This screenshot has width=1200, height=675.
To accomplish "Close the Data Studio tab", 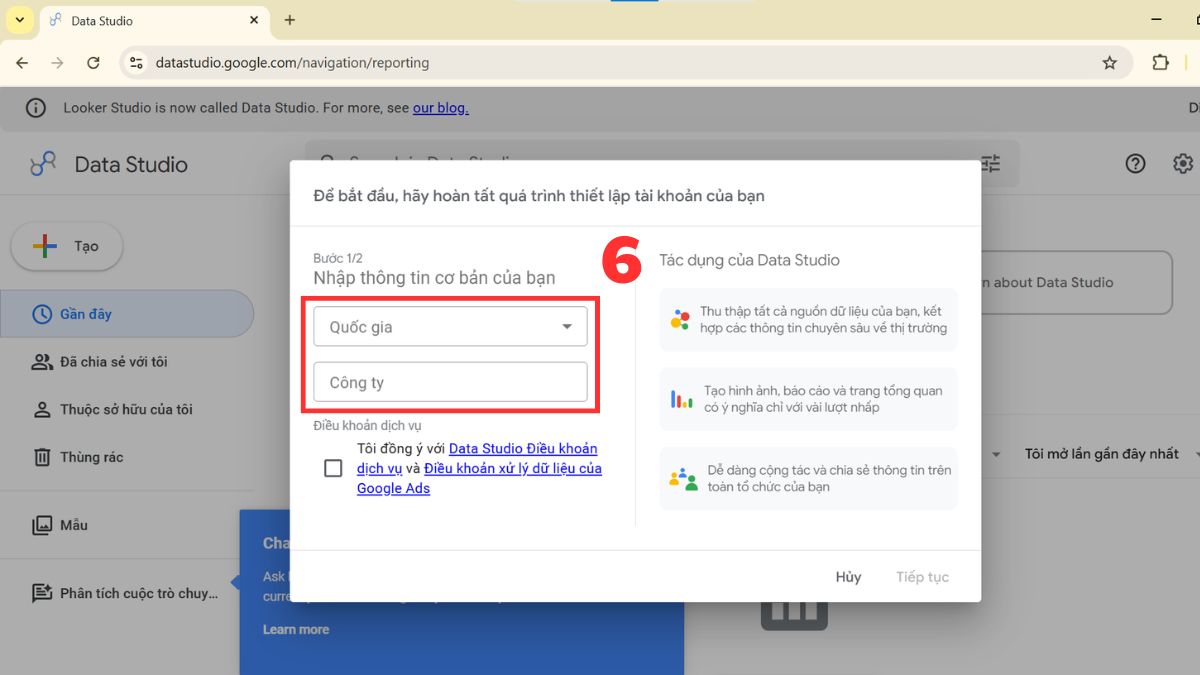I will pyautogui.click(x=254, y=20).
